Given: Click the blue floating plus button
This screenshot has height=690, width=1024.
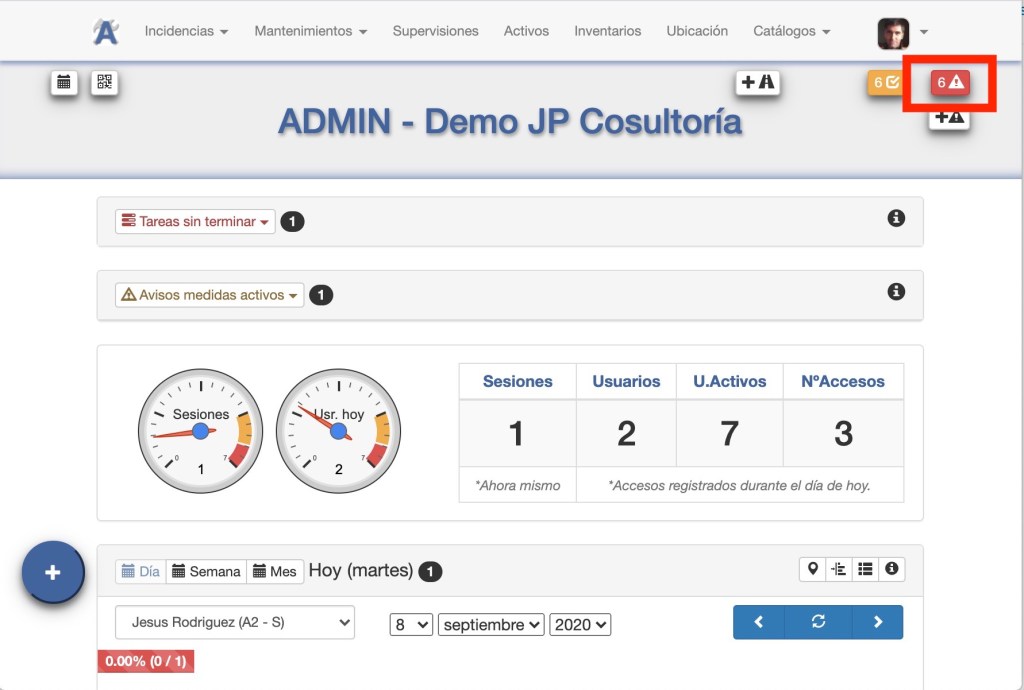Looking at the screenshot, I should pyautogui.click(x=53, y=572).
